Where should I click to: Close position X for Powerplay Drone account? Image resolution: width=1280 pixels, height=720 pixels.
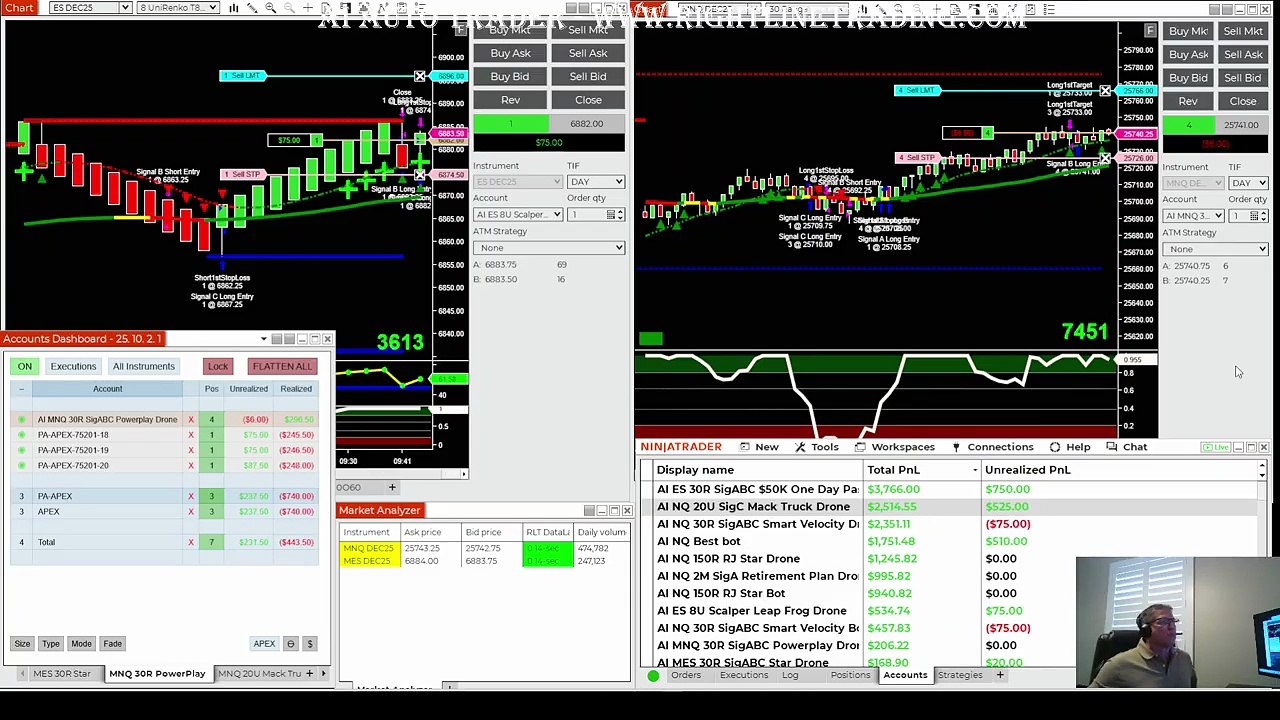191,419
